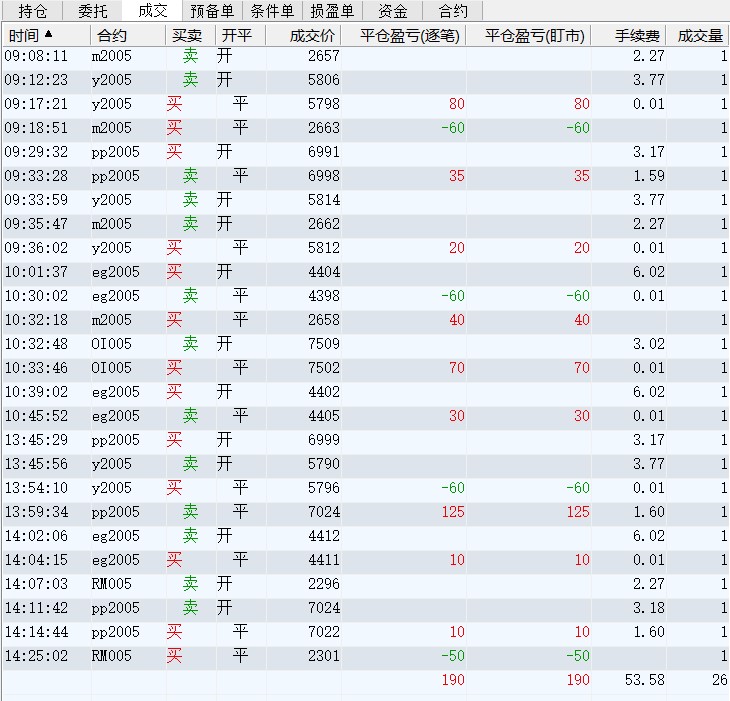The image size is (730, 701).
Task: Go to the 资金 tab
Action: (x=392, y=11)
